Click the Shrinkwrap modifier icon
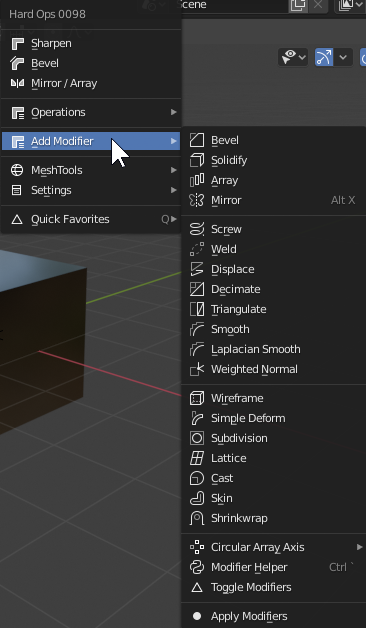Viewport: 366px width, 628px height. pyautogui.click(x=197, y=518)
